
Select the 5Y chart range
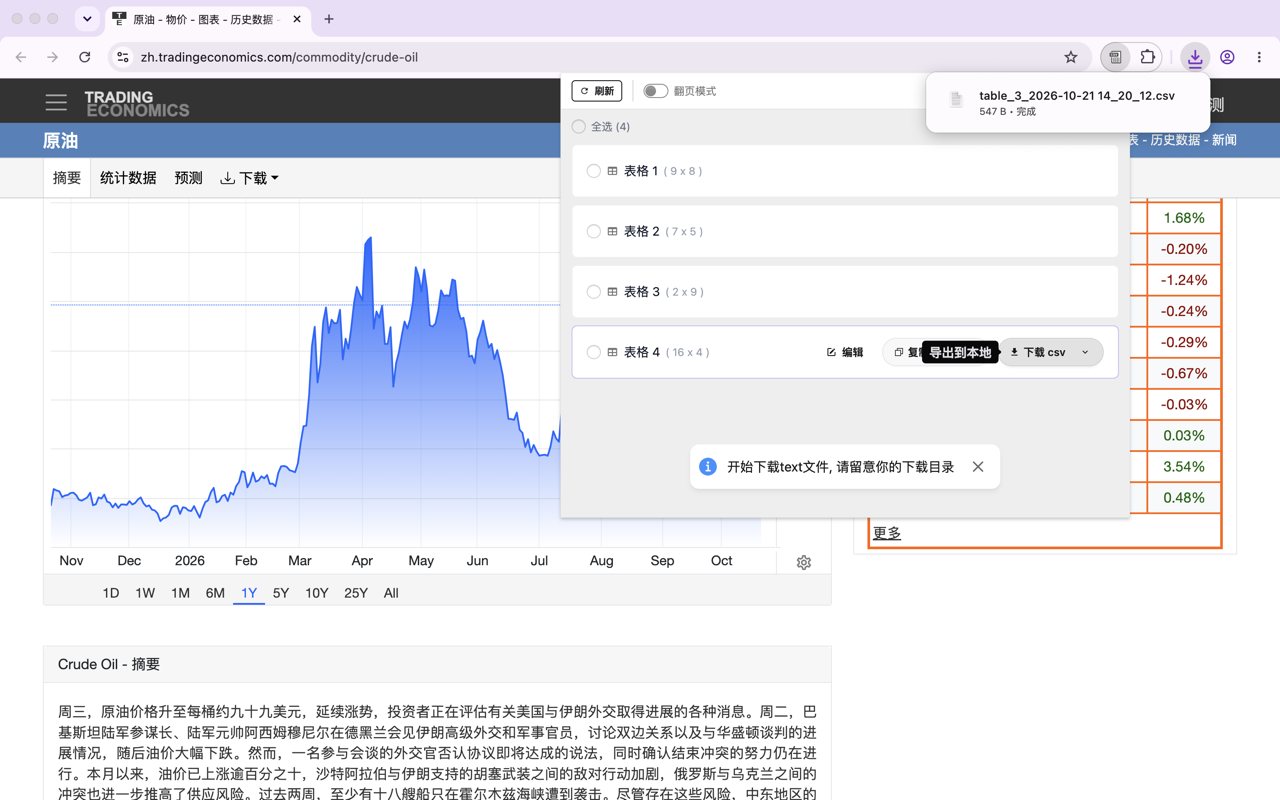[x=281, y=593]
